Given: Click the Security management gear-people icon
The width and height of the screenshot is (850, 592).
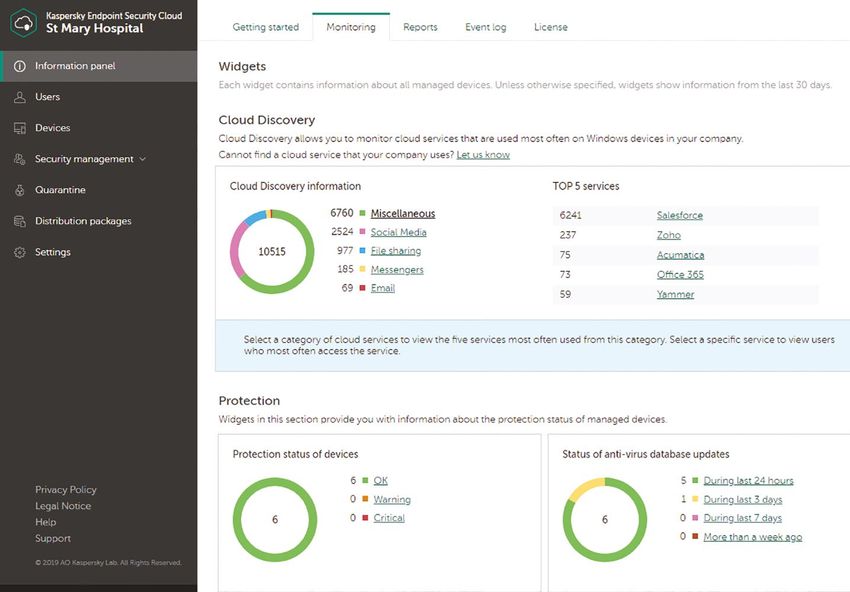Looking at the screenshot, I should coord(20,159).
